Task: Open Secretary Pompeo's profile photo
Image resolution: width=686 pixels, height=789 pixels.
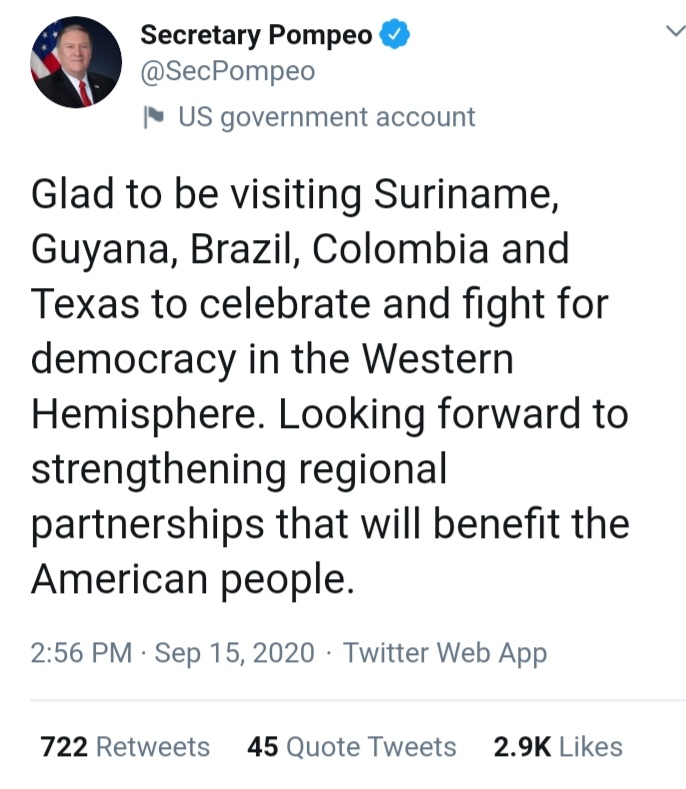Action: tap(76, 63)
